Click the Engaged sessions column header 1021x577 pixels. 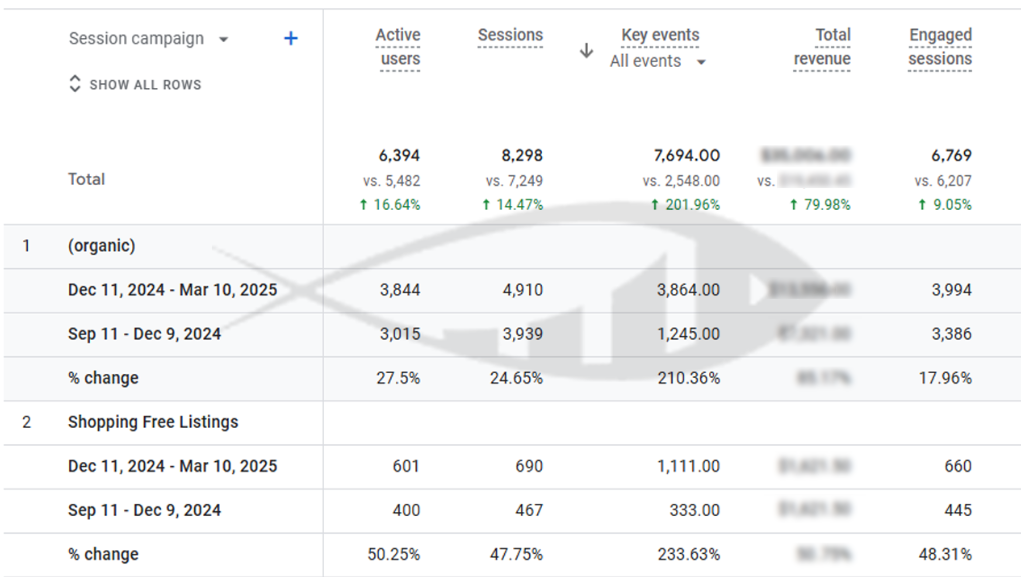click(x=940, y=47)
